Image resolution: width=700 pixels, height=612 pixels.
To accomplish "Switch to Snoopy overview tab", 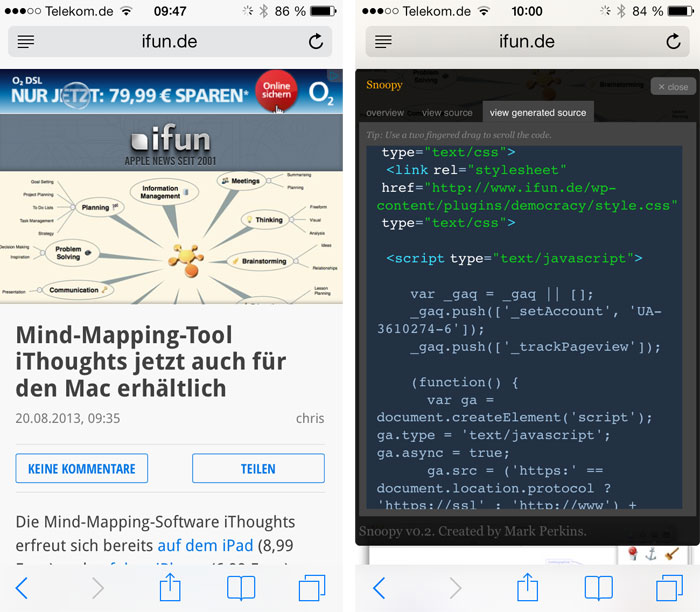I will (385, 112).
